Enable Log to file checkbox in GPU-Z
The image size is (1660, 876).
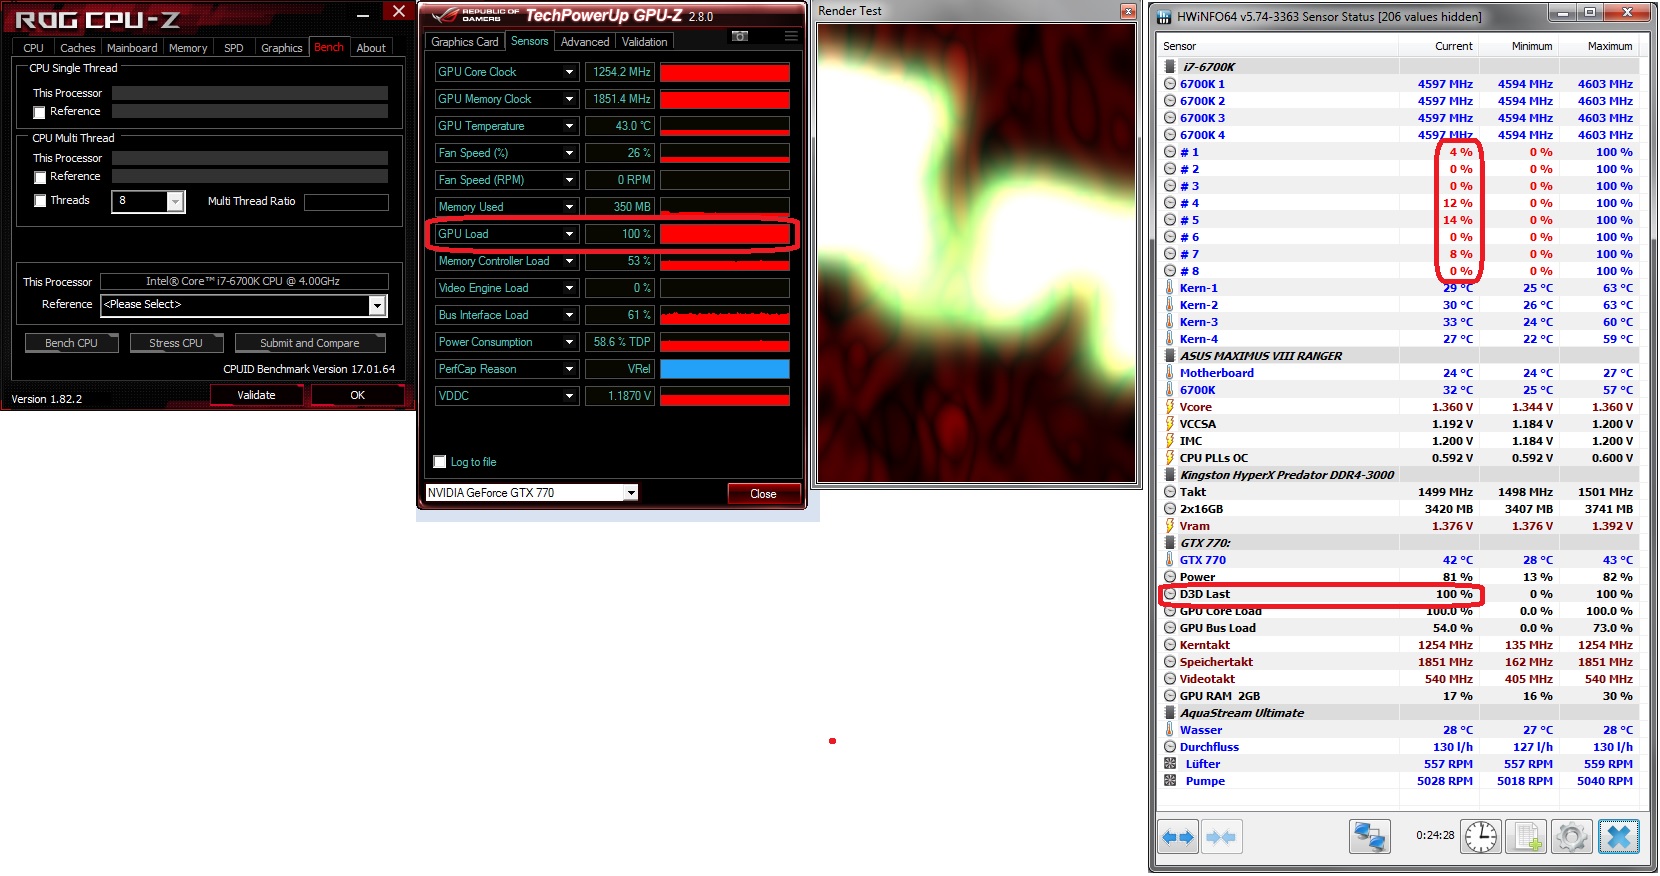click(x=440, y=462)
